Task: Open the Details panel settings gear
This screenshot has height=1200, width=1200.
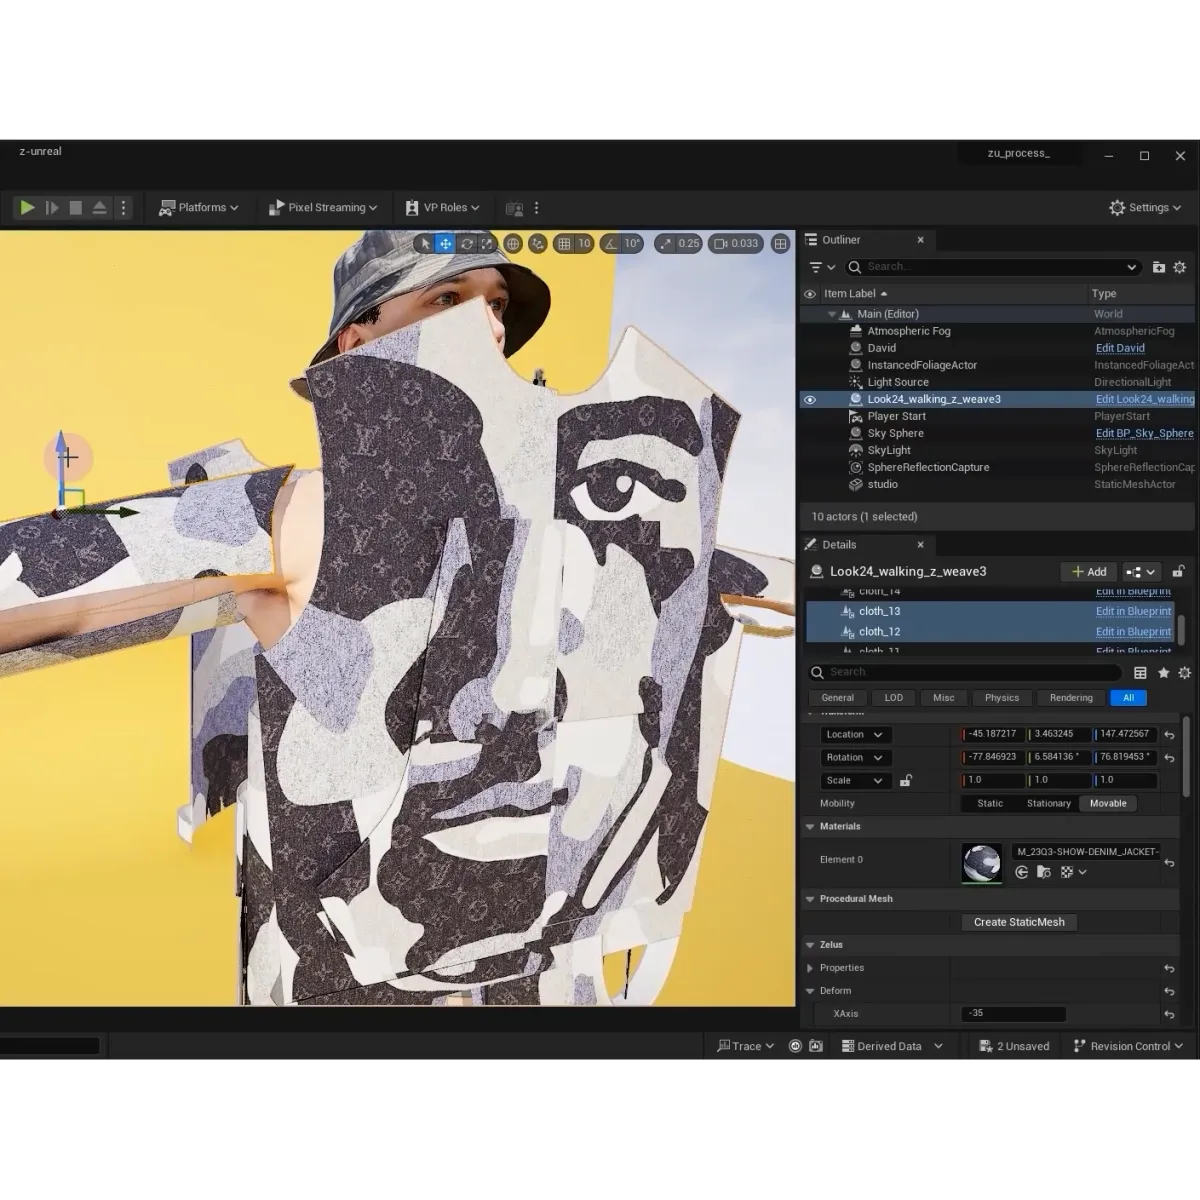Action: point(1184,672)
